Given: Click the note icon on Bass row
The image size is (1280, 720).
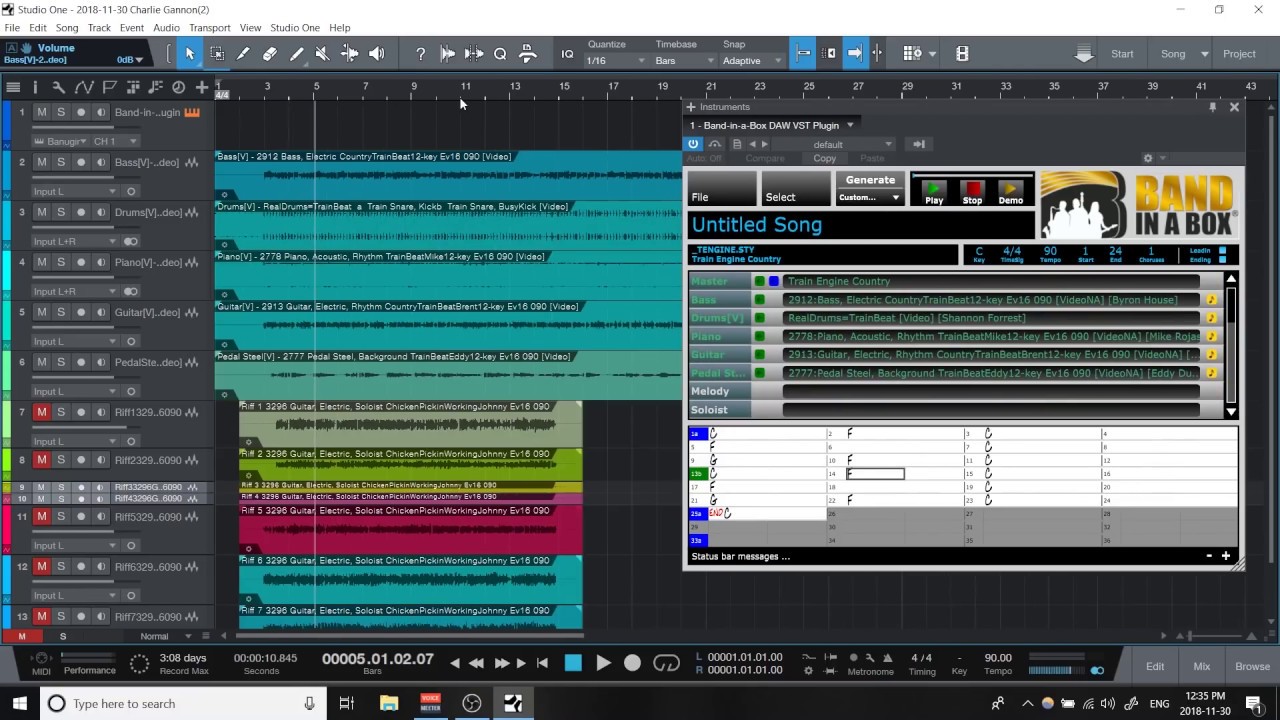Looking at the screenshot, I should click(1211, 300).
